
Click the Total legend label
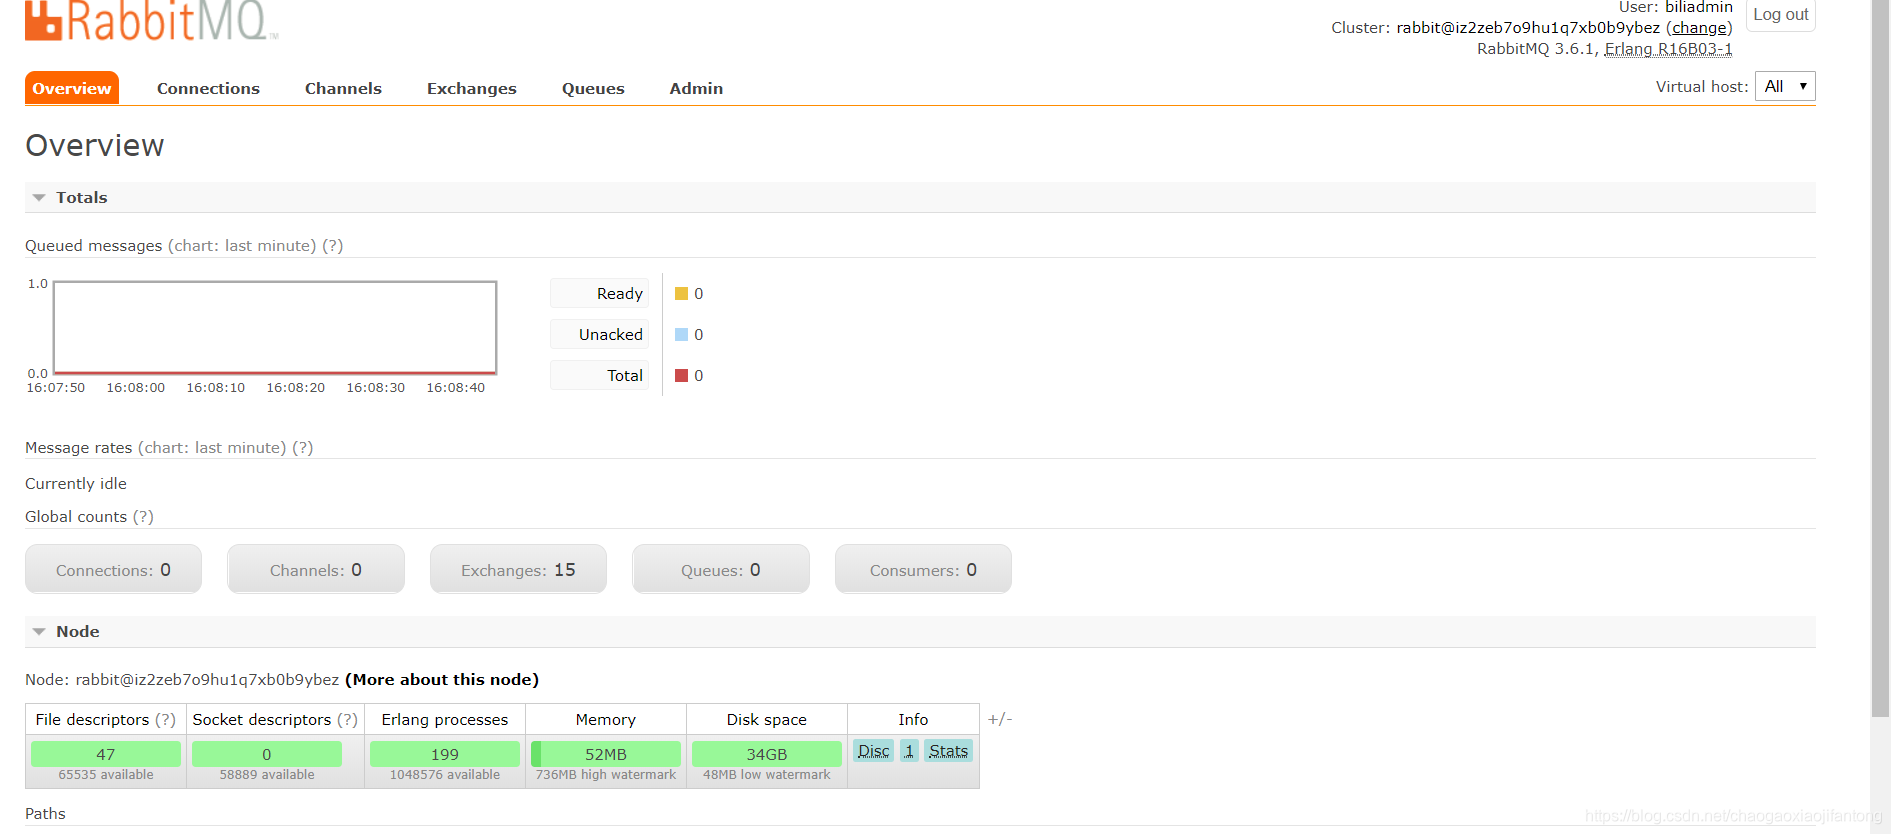(600, 375)
